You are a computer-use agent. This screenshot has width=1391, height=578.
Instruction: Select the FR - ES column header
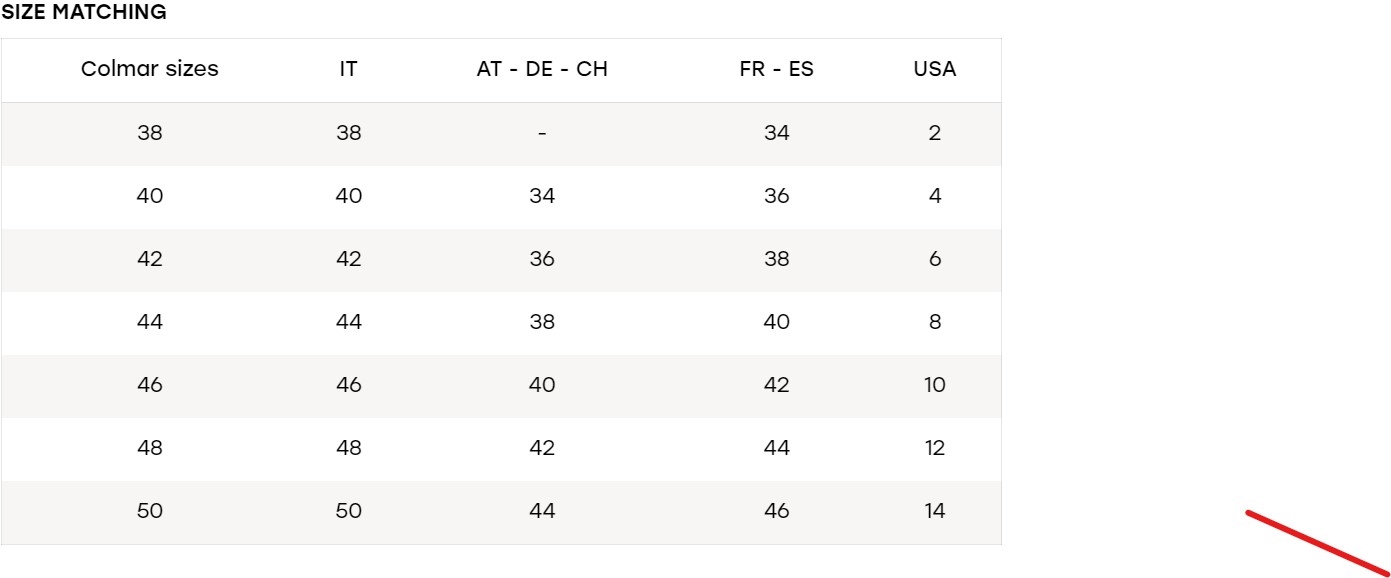point(776,69)
